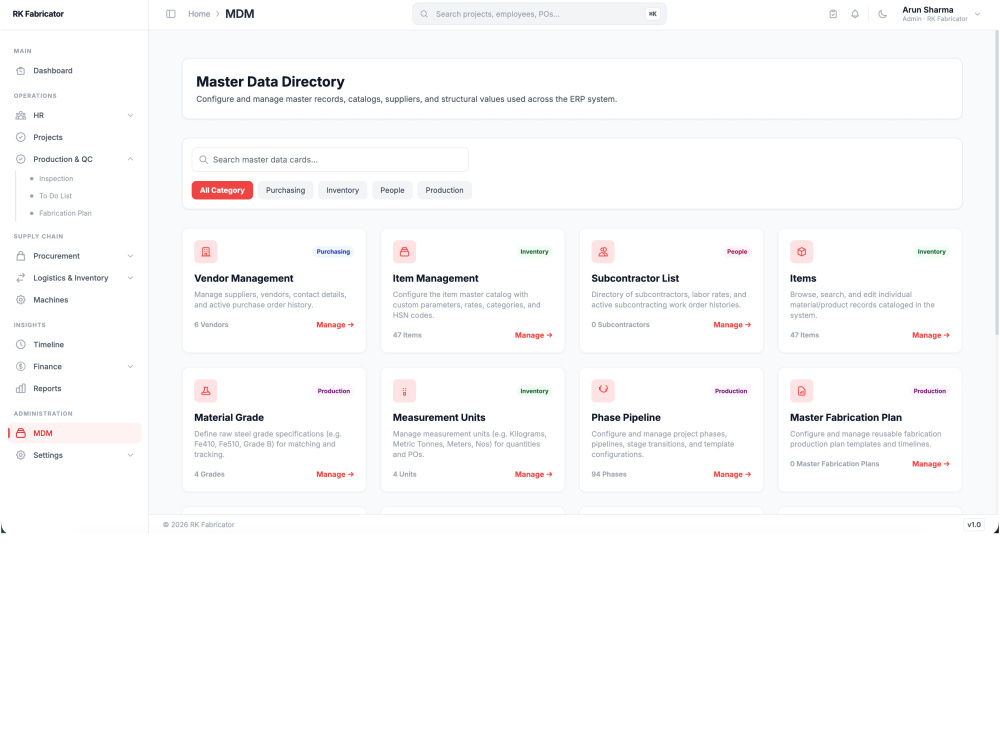Click the Projects icon in sidebar
Viewport: 1000px width, 750px height.
[20, 137]
